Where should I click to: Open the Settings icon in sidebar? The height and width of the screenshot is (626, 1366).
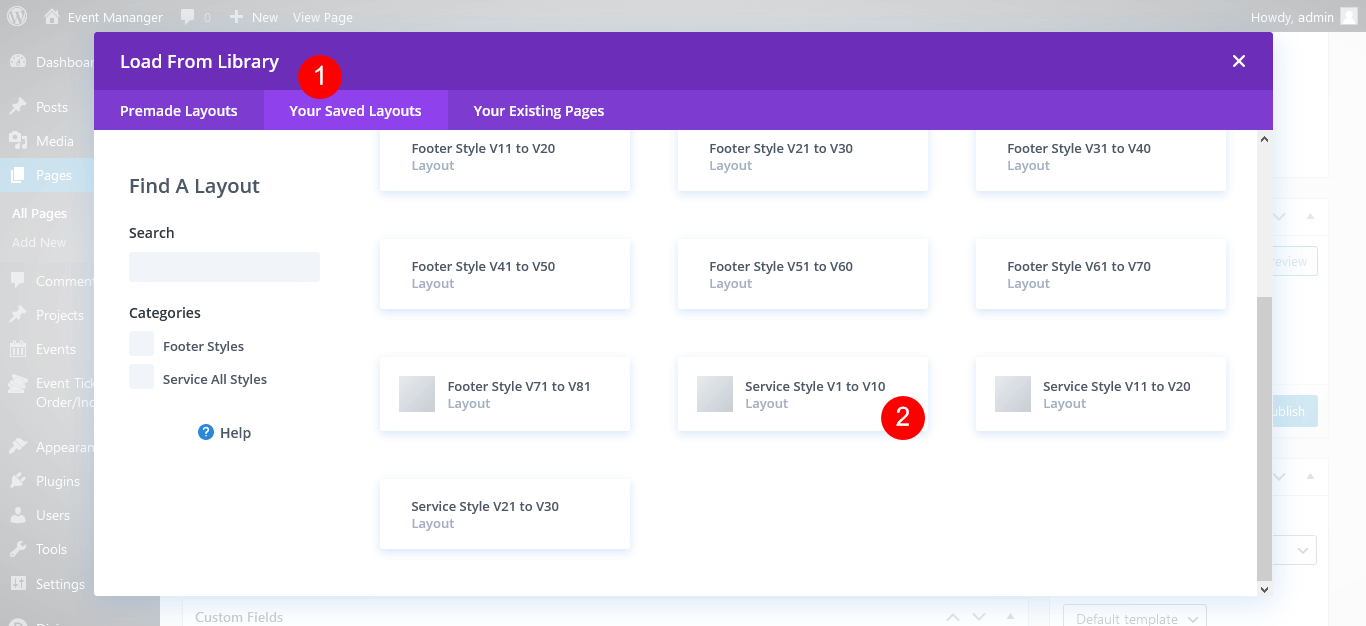coord(18,583)
